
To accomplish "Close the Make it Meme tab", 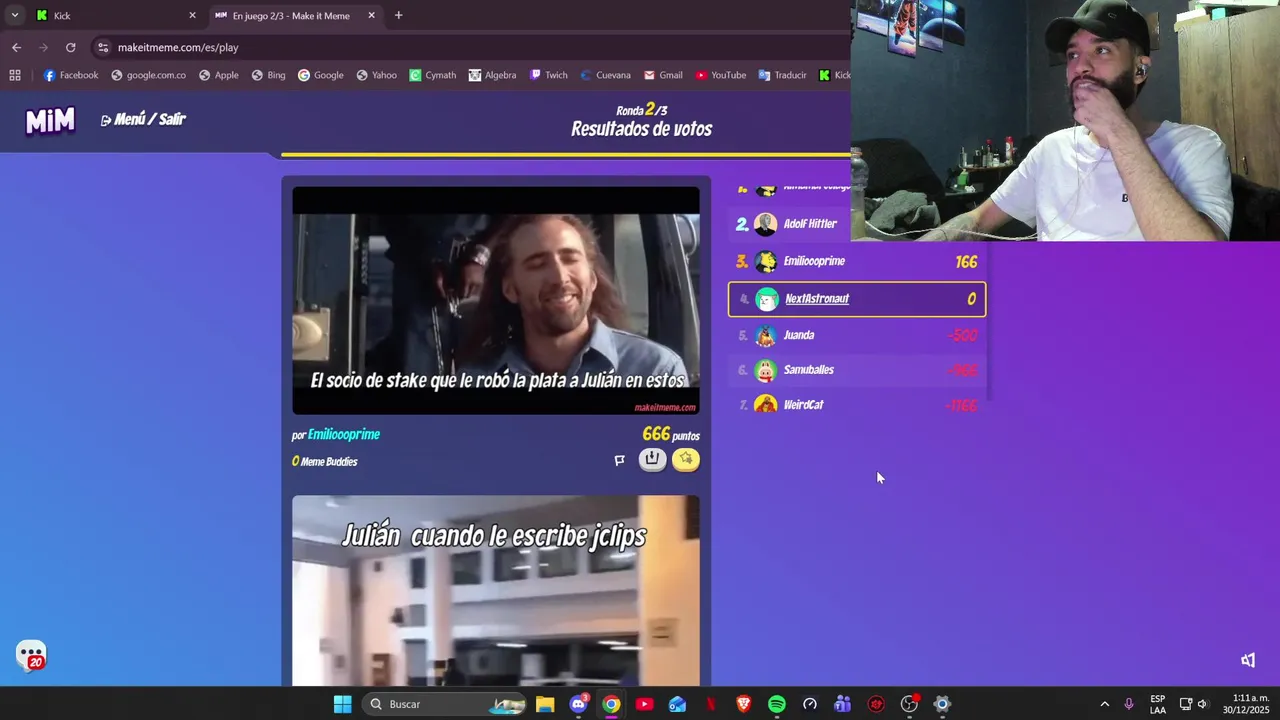I will [371, 16].
